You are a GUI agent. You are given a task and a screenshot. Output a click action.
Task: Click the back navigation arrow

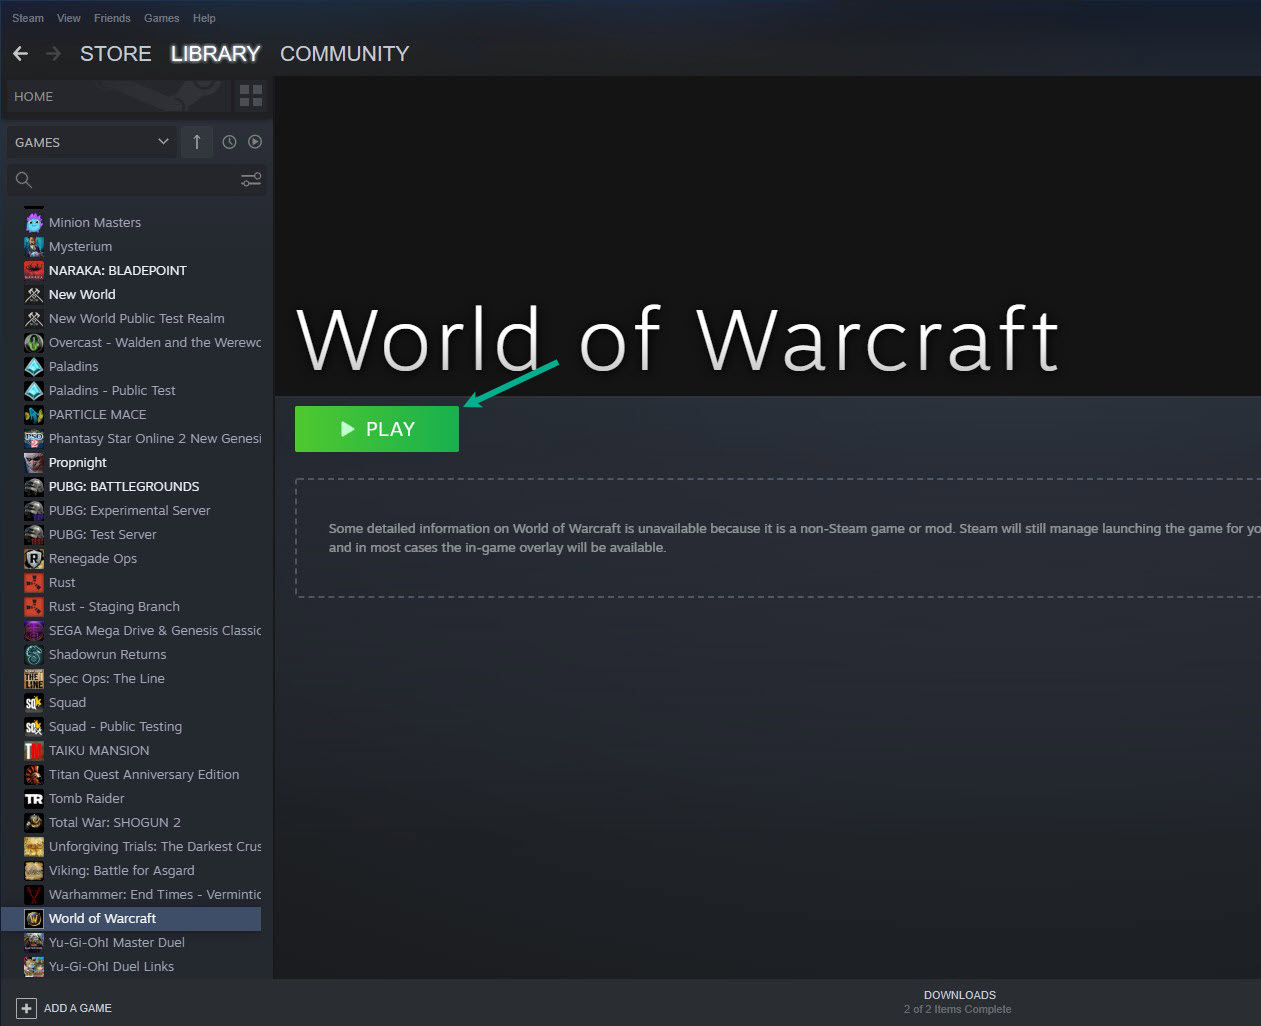(20, 54)
